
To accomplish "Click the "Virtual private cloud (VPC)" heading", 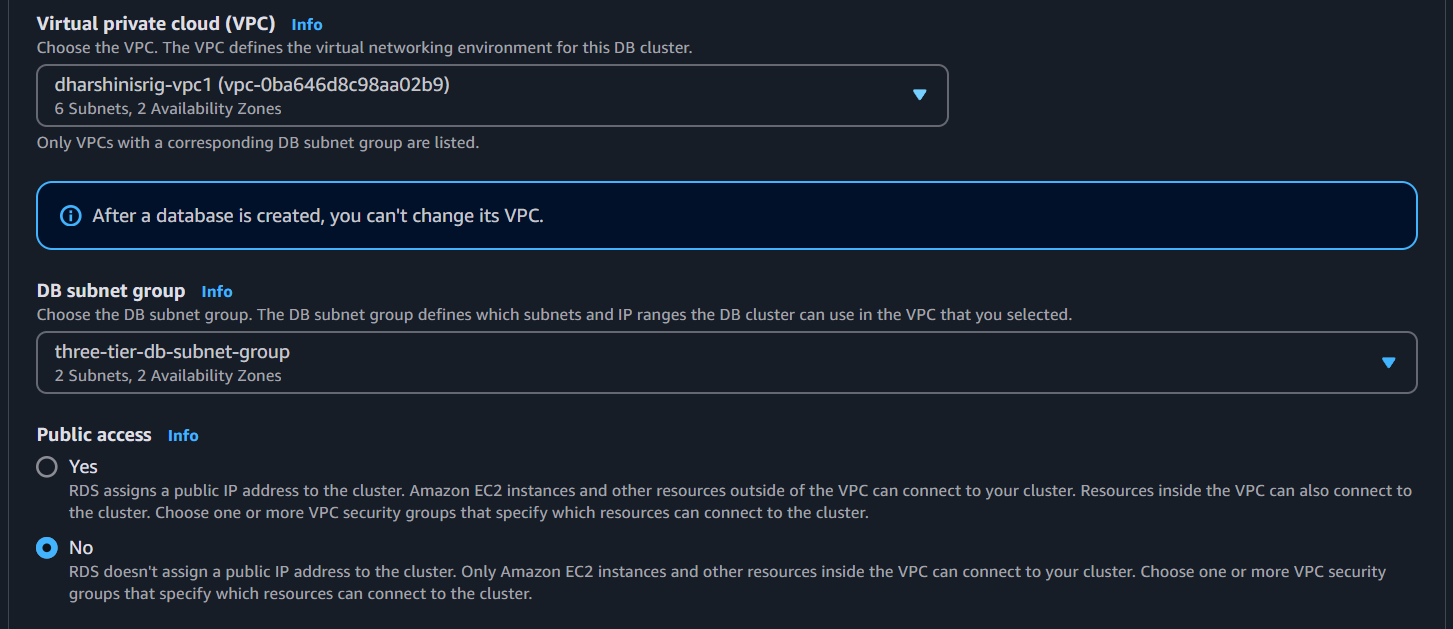I will click(159, 23).
